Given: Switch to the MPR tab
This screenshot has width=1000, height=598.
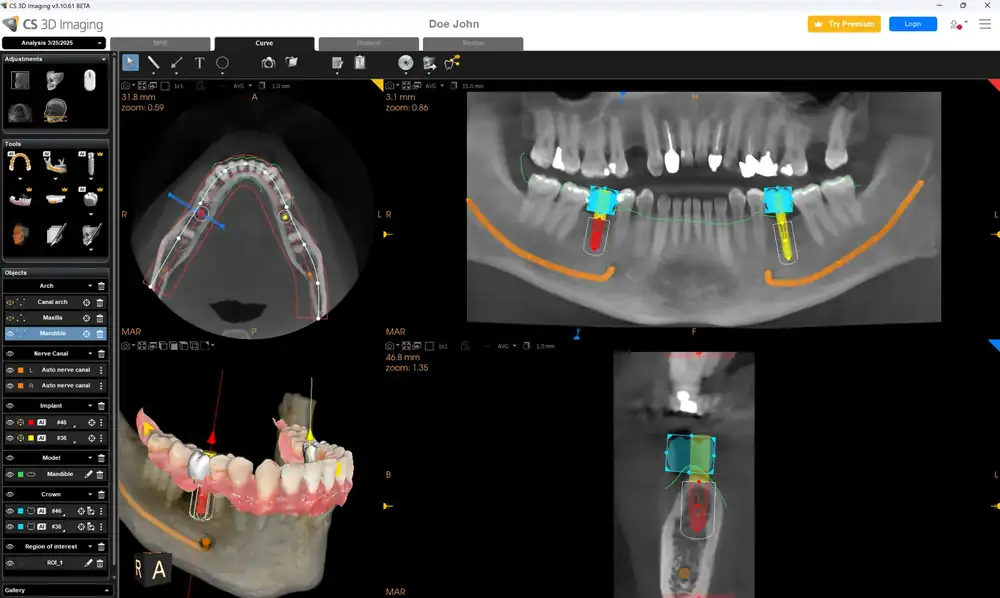Looking at the screenshot, I should pyautogui.click(x=160, y=43).
